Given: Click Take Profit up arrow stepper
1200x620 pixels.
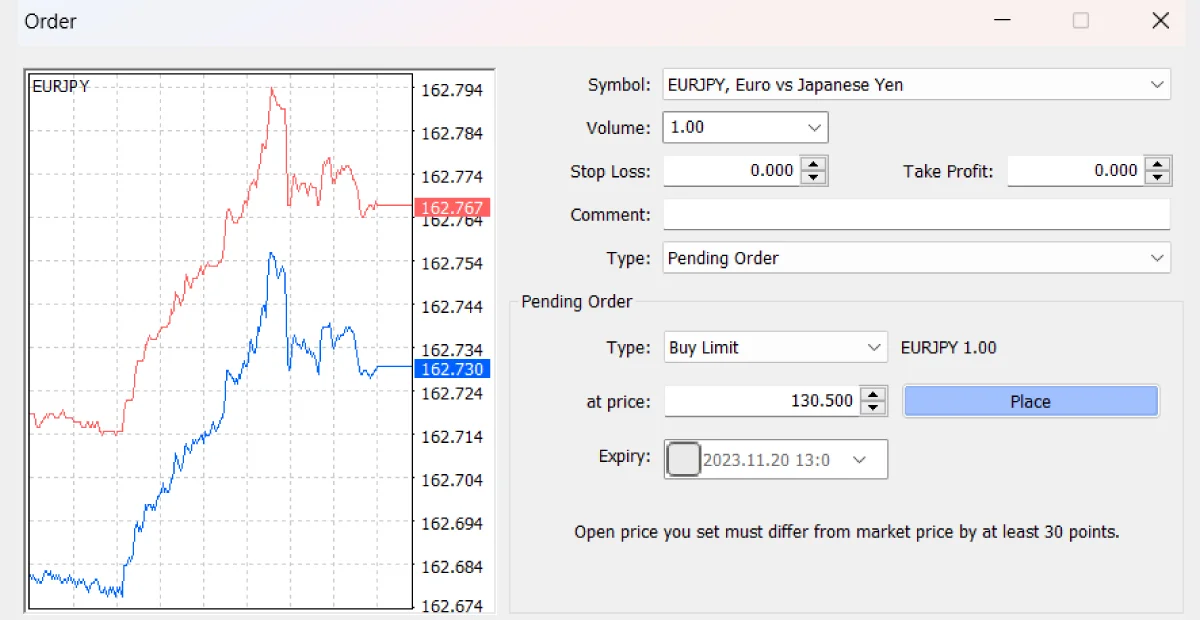Looking at the screenshot, I should pos(1158,164).
